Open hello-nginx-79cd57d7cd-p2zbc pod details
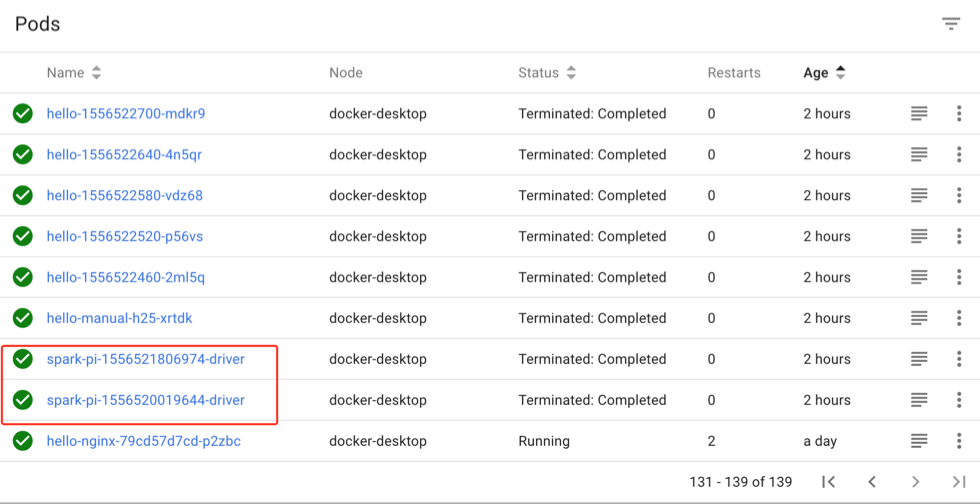This screenshot has width=980, height=504. 144,441
